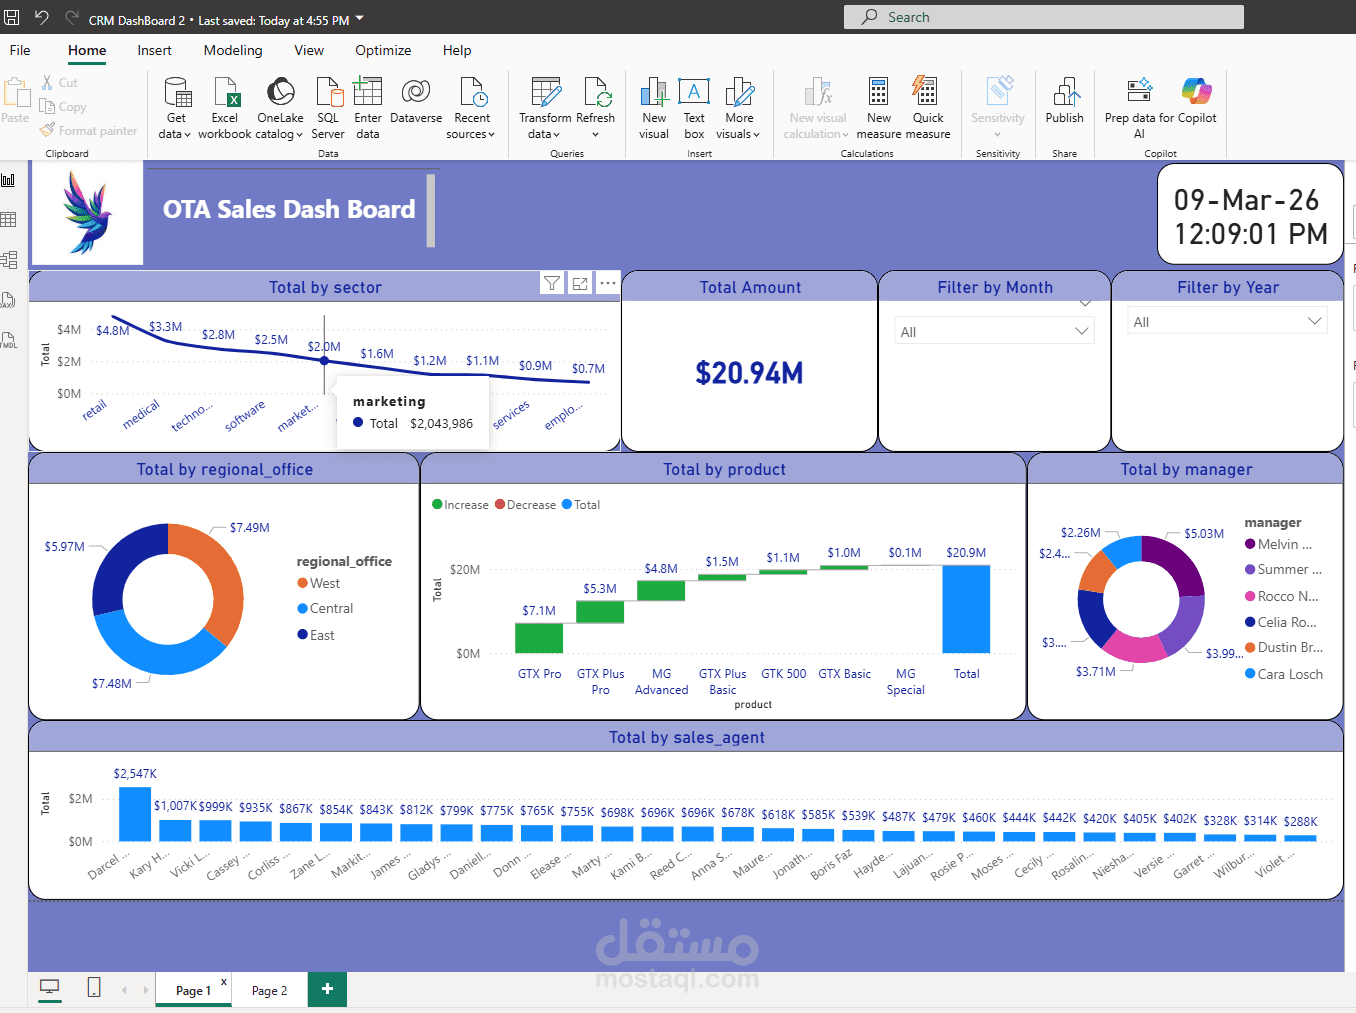Open OneLake catalog
Screen dimensions: 1356x1013
pyautogui.click(x=280, y=108)
